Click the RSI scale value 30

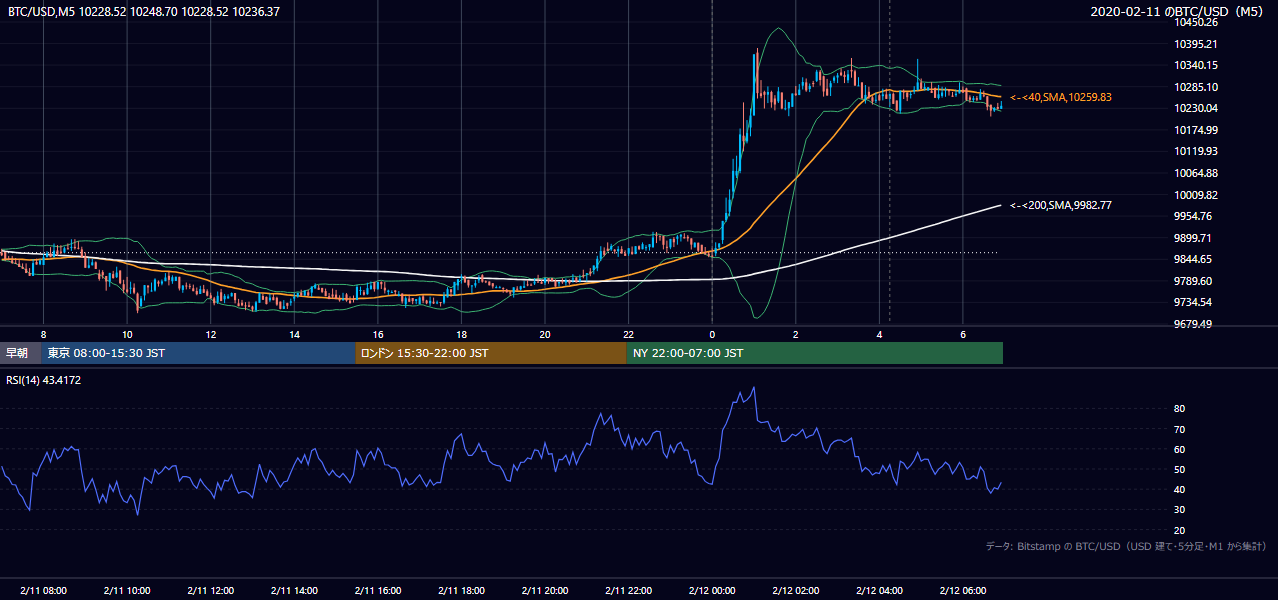(1180, 510)
